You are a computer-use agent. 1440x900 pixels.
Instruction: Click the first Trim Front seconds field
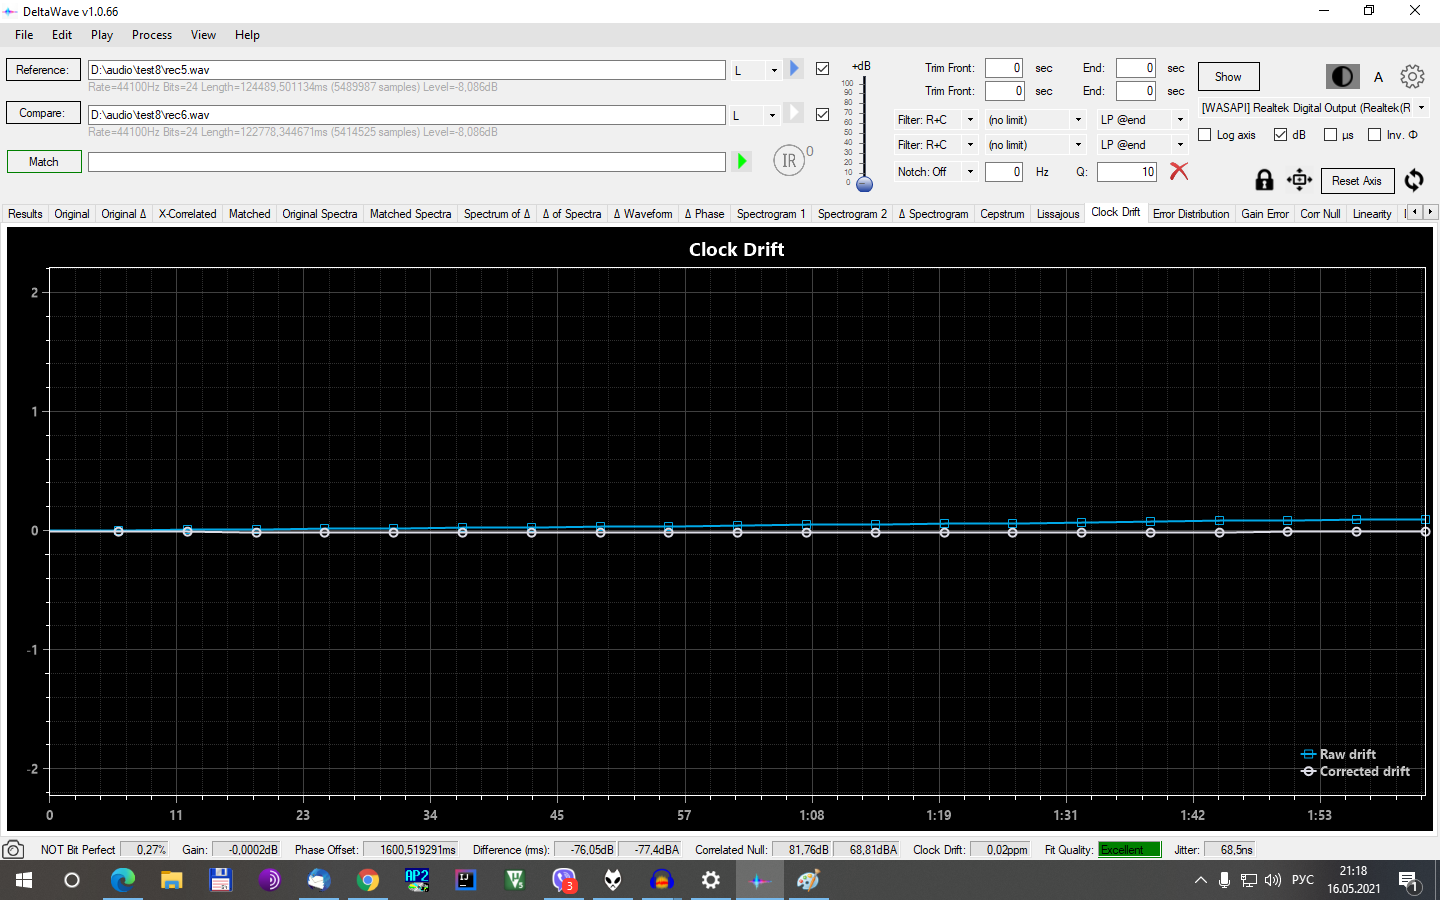tap(1004, 68)
